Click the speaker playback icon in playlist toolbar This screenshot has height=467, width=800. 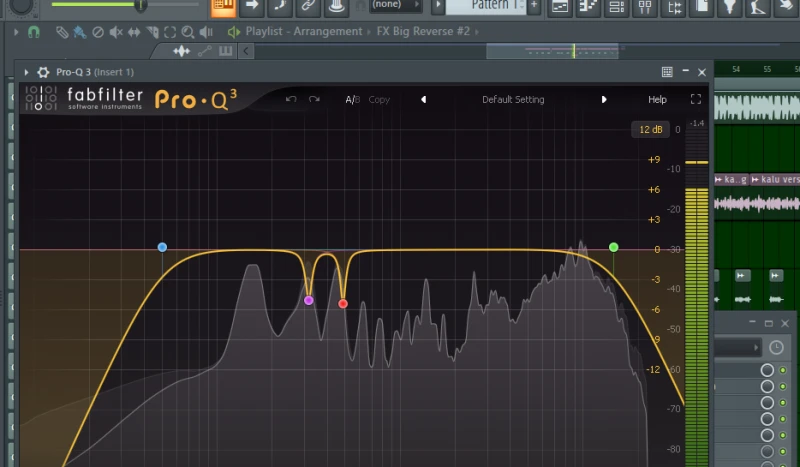click(x=206, y=32)
